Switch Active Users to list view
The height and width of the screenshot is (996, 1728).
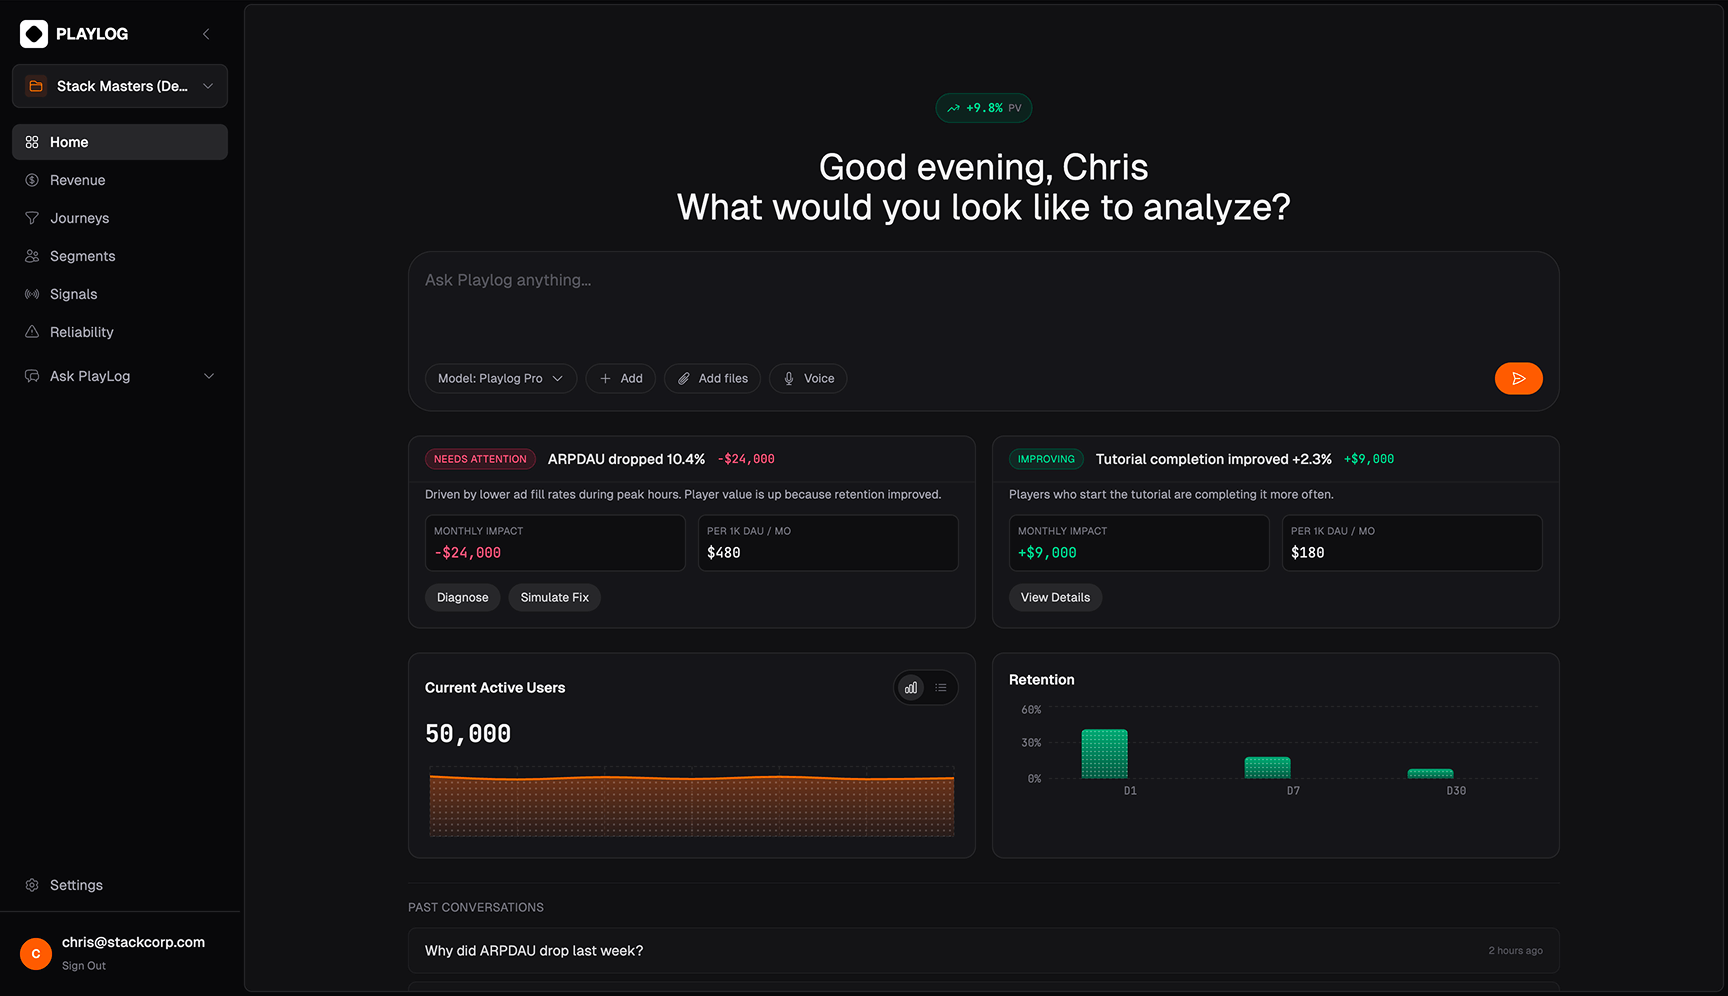941,688
